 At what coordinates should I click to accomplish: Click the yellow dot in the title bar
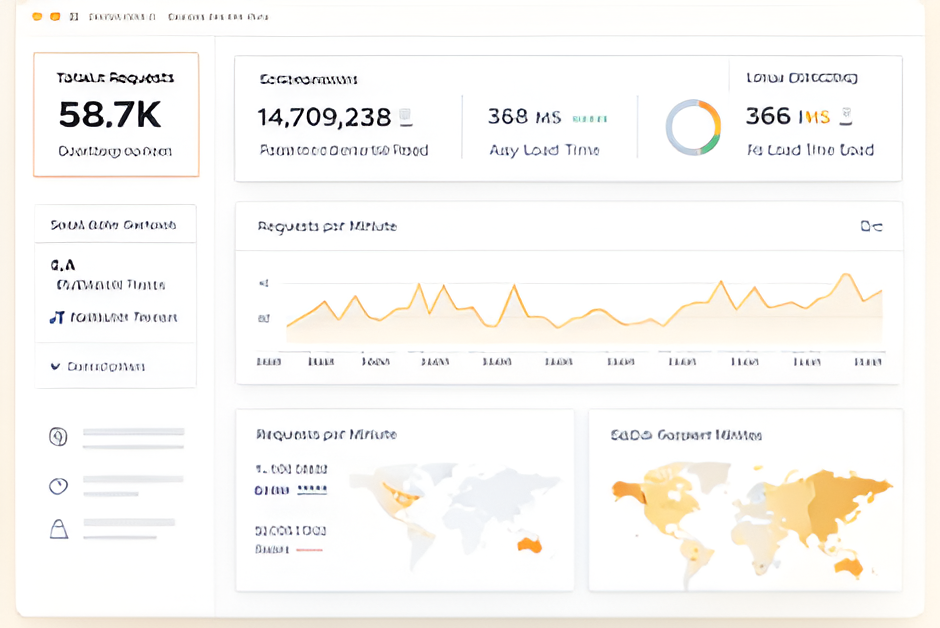click(37, 17)
